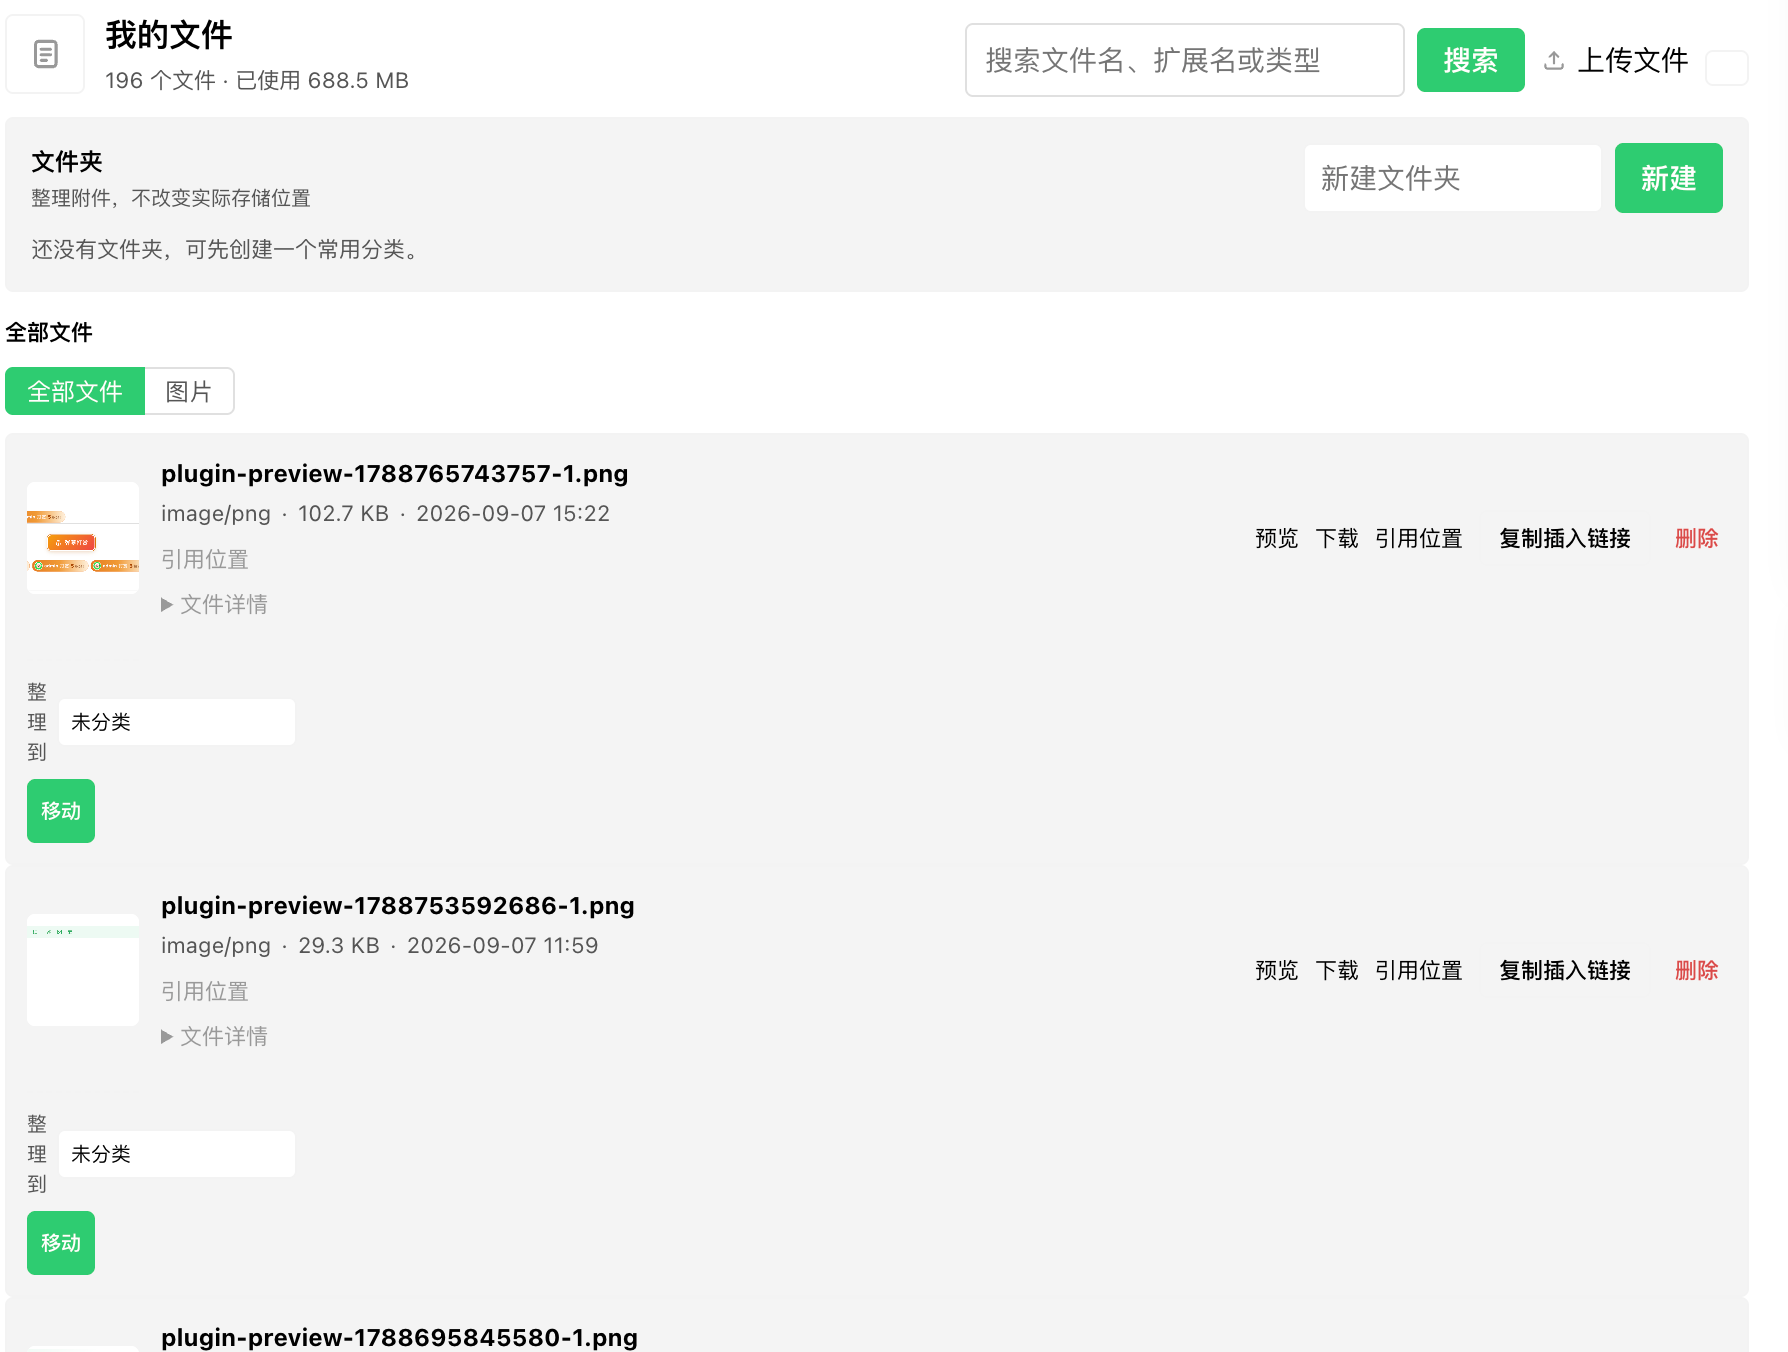
Task: Click the 上传文件 link
Action: (1633, 60)
